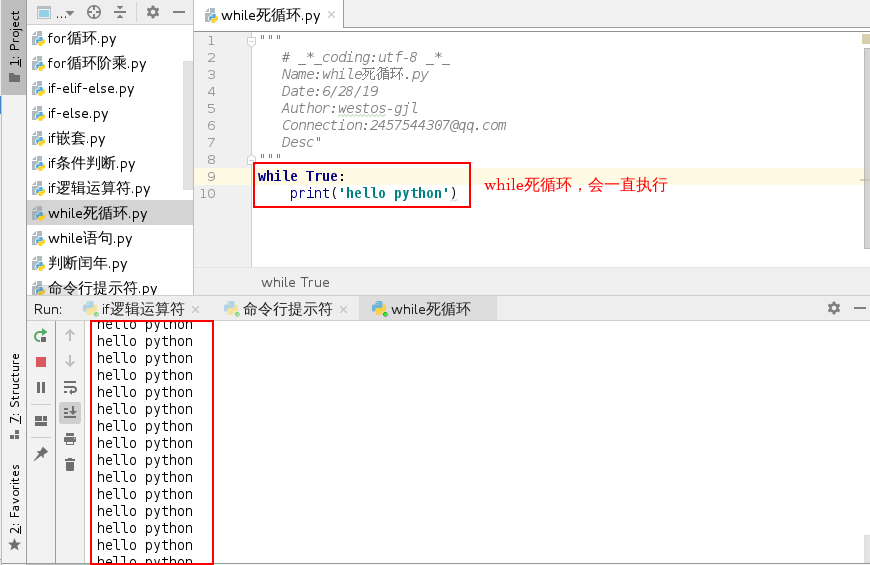
Task: Close the 命令行提示符 run tab
Action: click(343, 309)
